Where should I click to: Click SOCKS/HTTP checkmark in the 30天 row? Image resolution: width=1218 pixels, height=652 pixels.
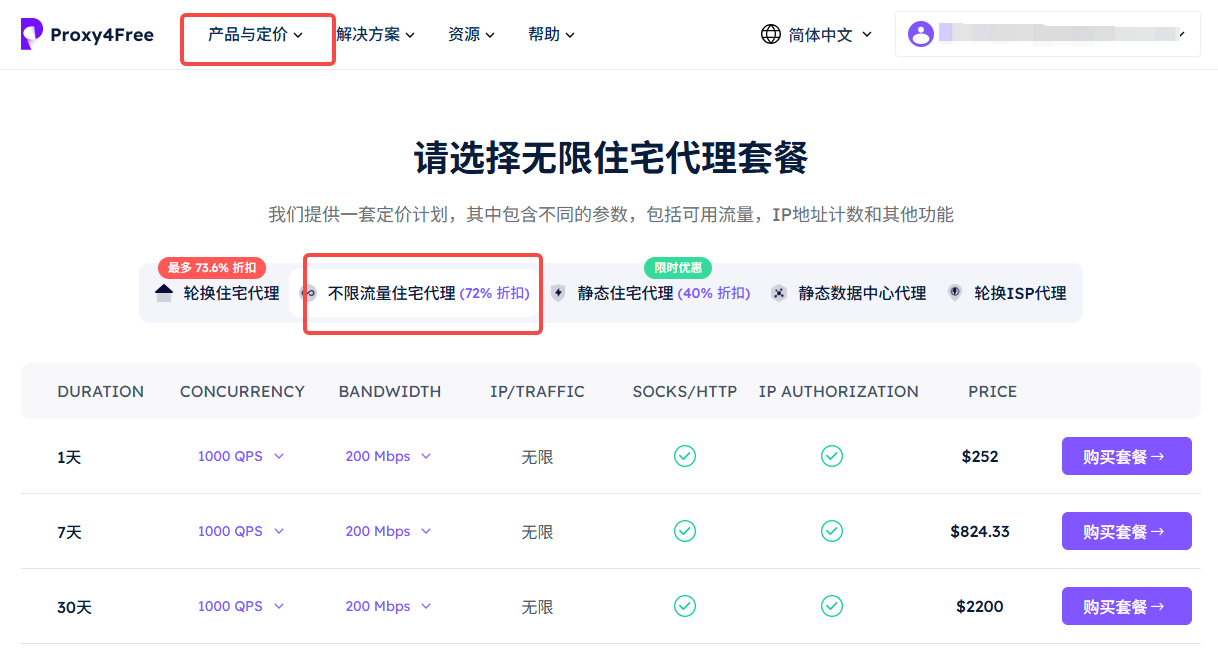pyautogui.click(x=684, y=606)
